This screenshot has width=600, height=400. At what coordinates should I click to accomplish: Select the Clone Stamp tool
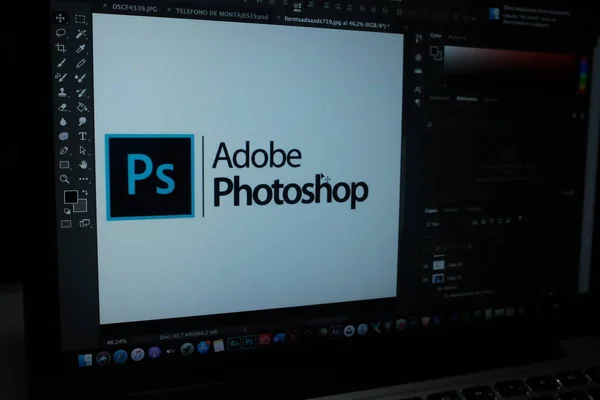62,92
